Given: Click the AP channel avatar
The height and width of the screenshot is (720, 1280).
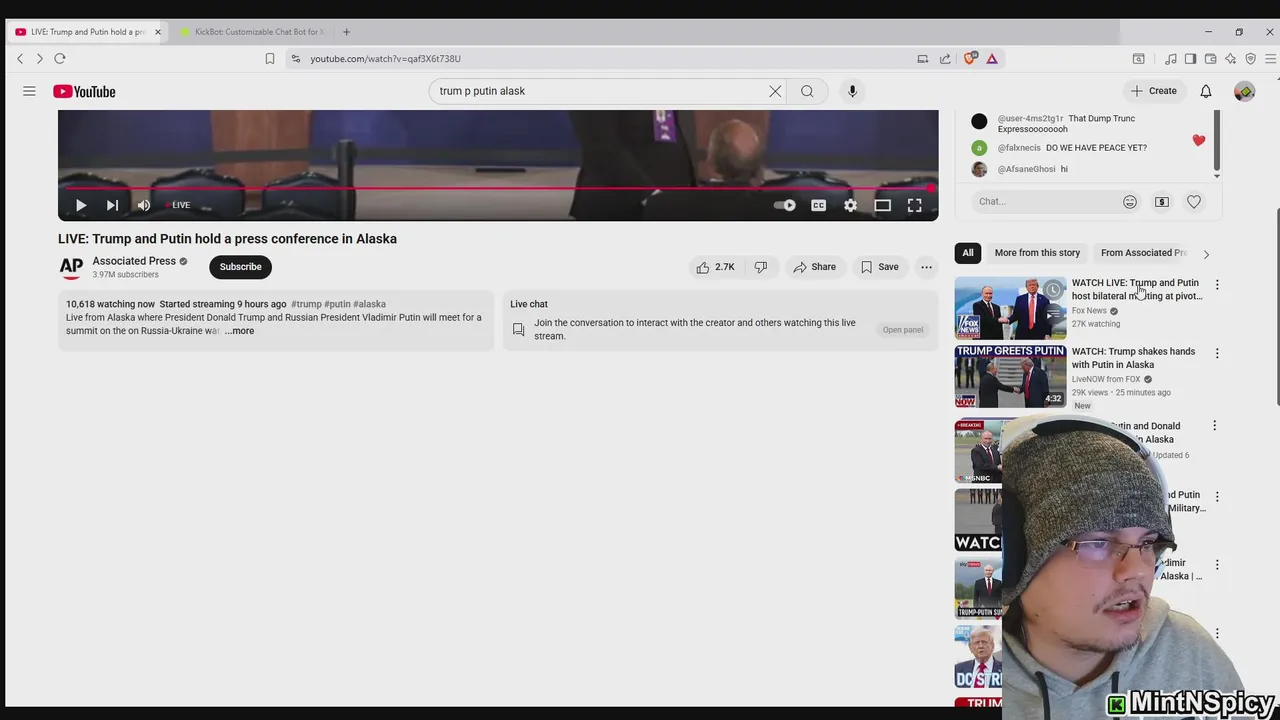Looking at the screenshot, I should (71, 267).
